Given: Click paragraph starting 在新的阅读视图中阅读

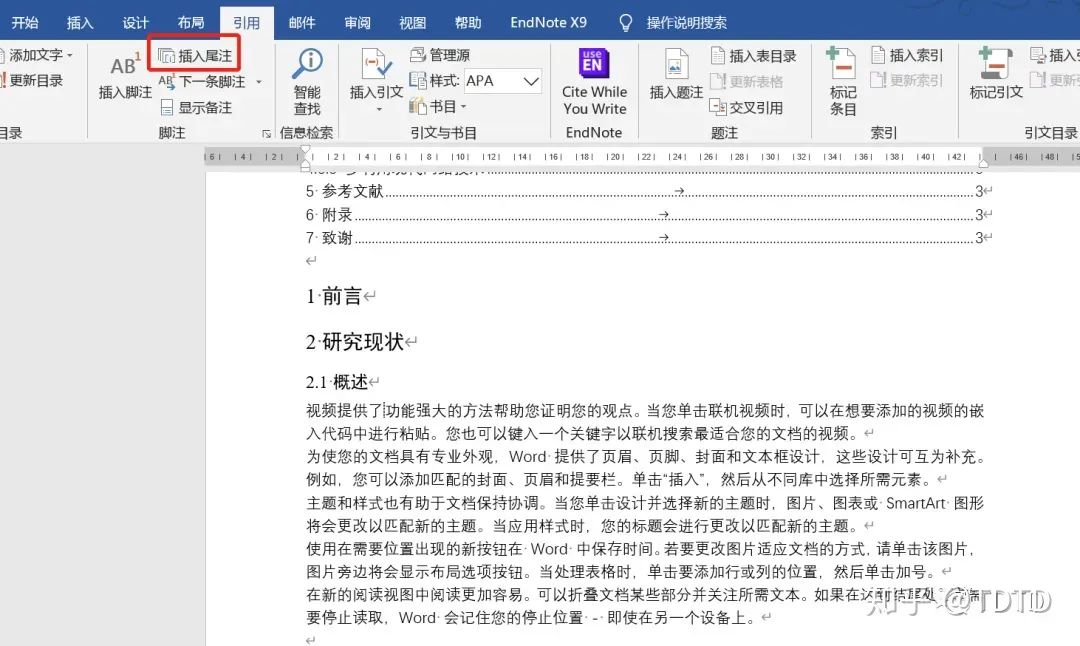Looking at the screenshot, I should click(x=645, y=606).
